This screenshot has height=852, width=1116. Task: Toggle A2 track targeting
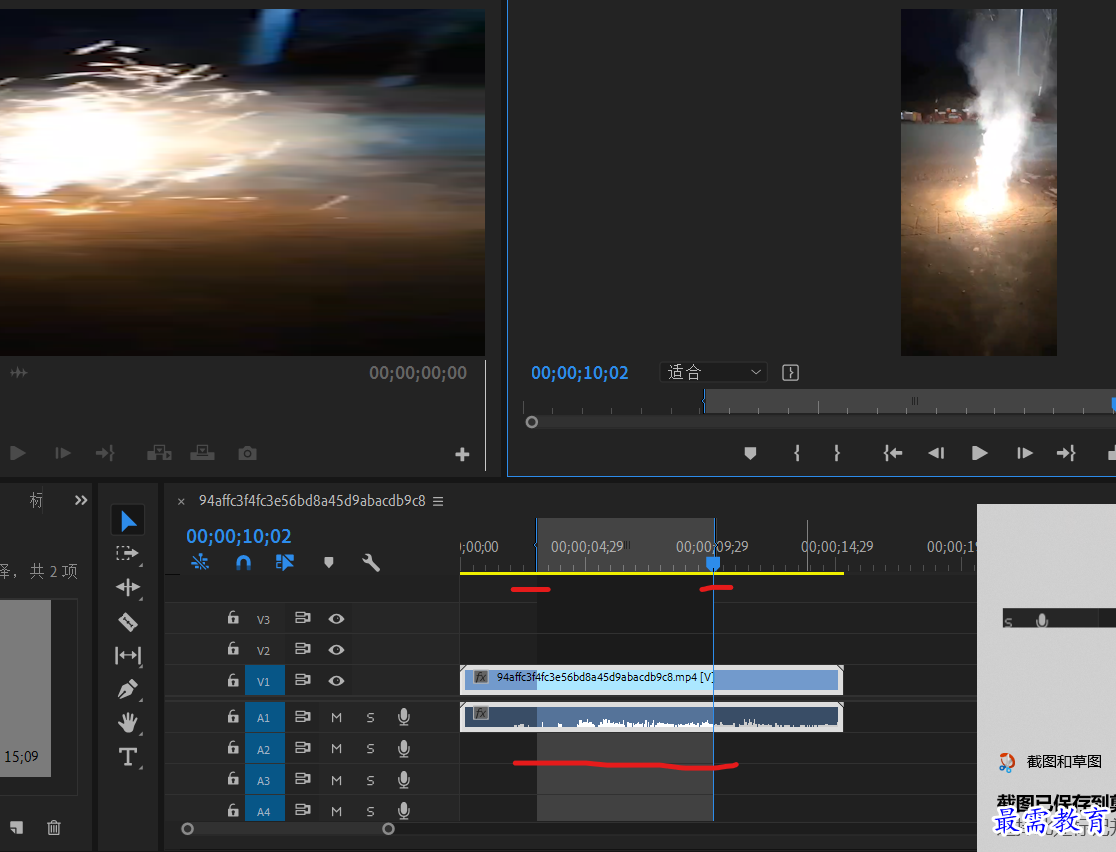264,749
